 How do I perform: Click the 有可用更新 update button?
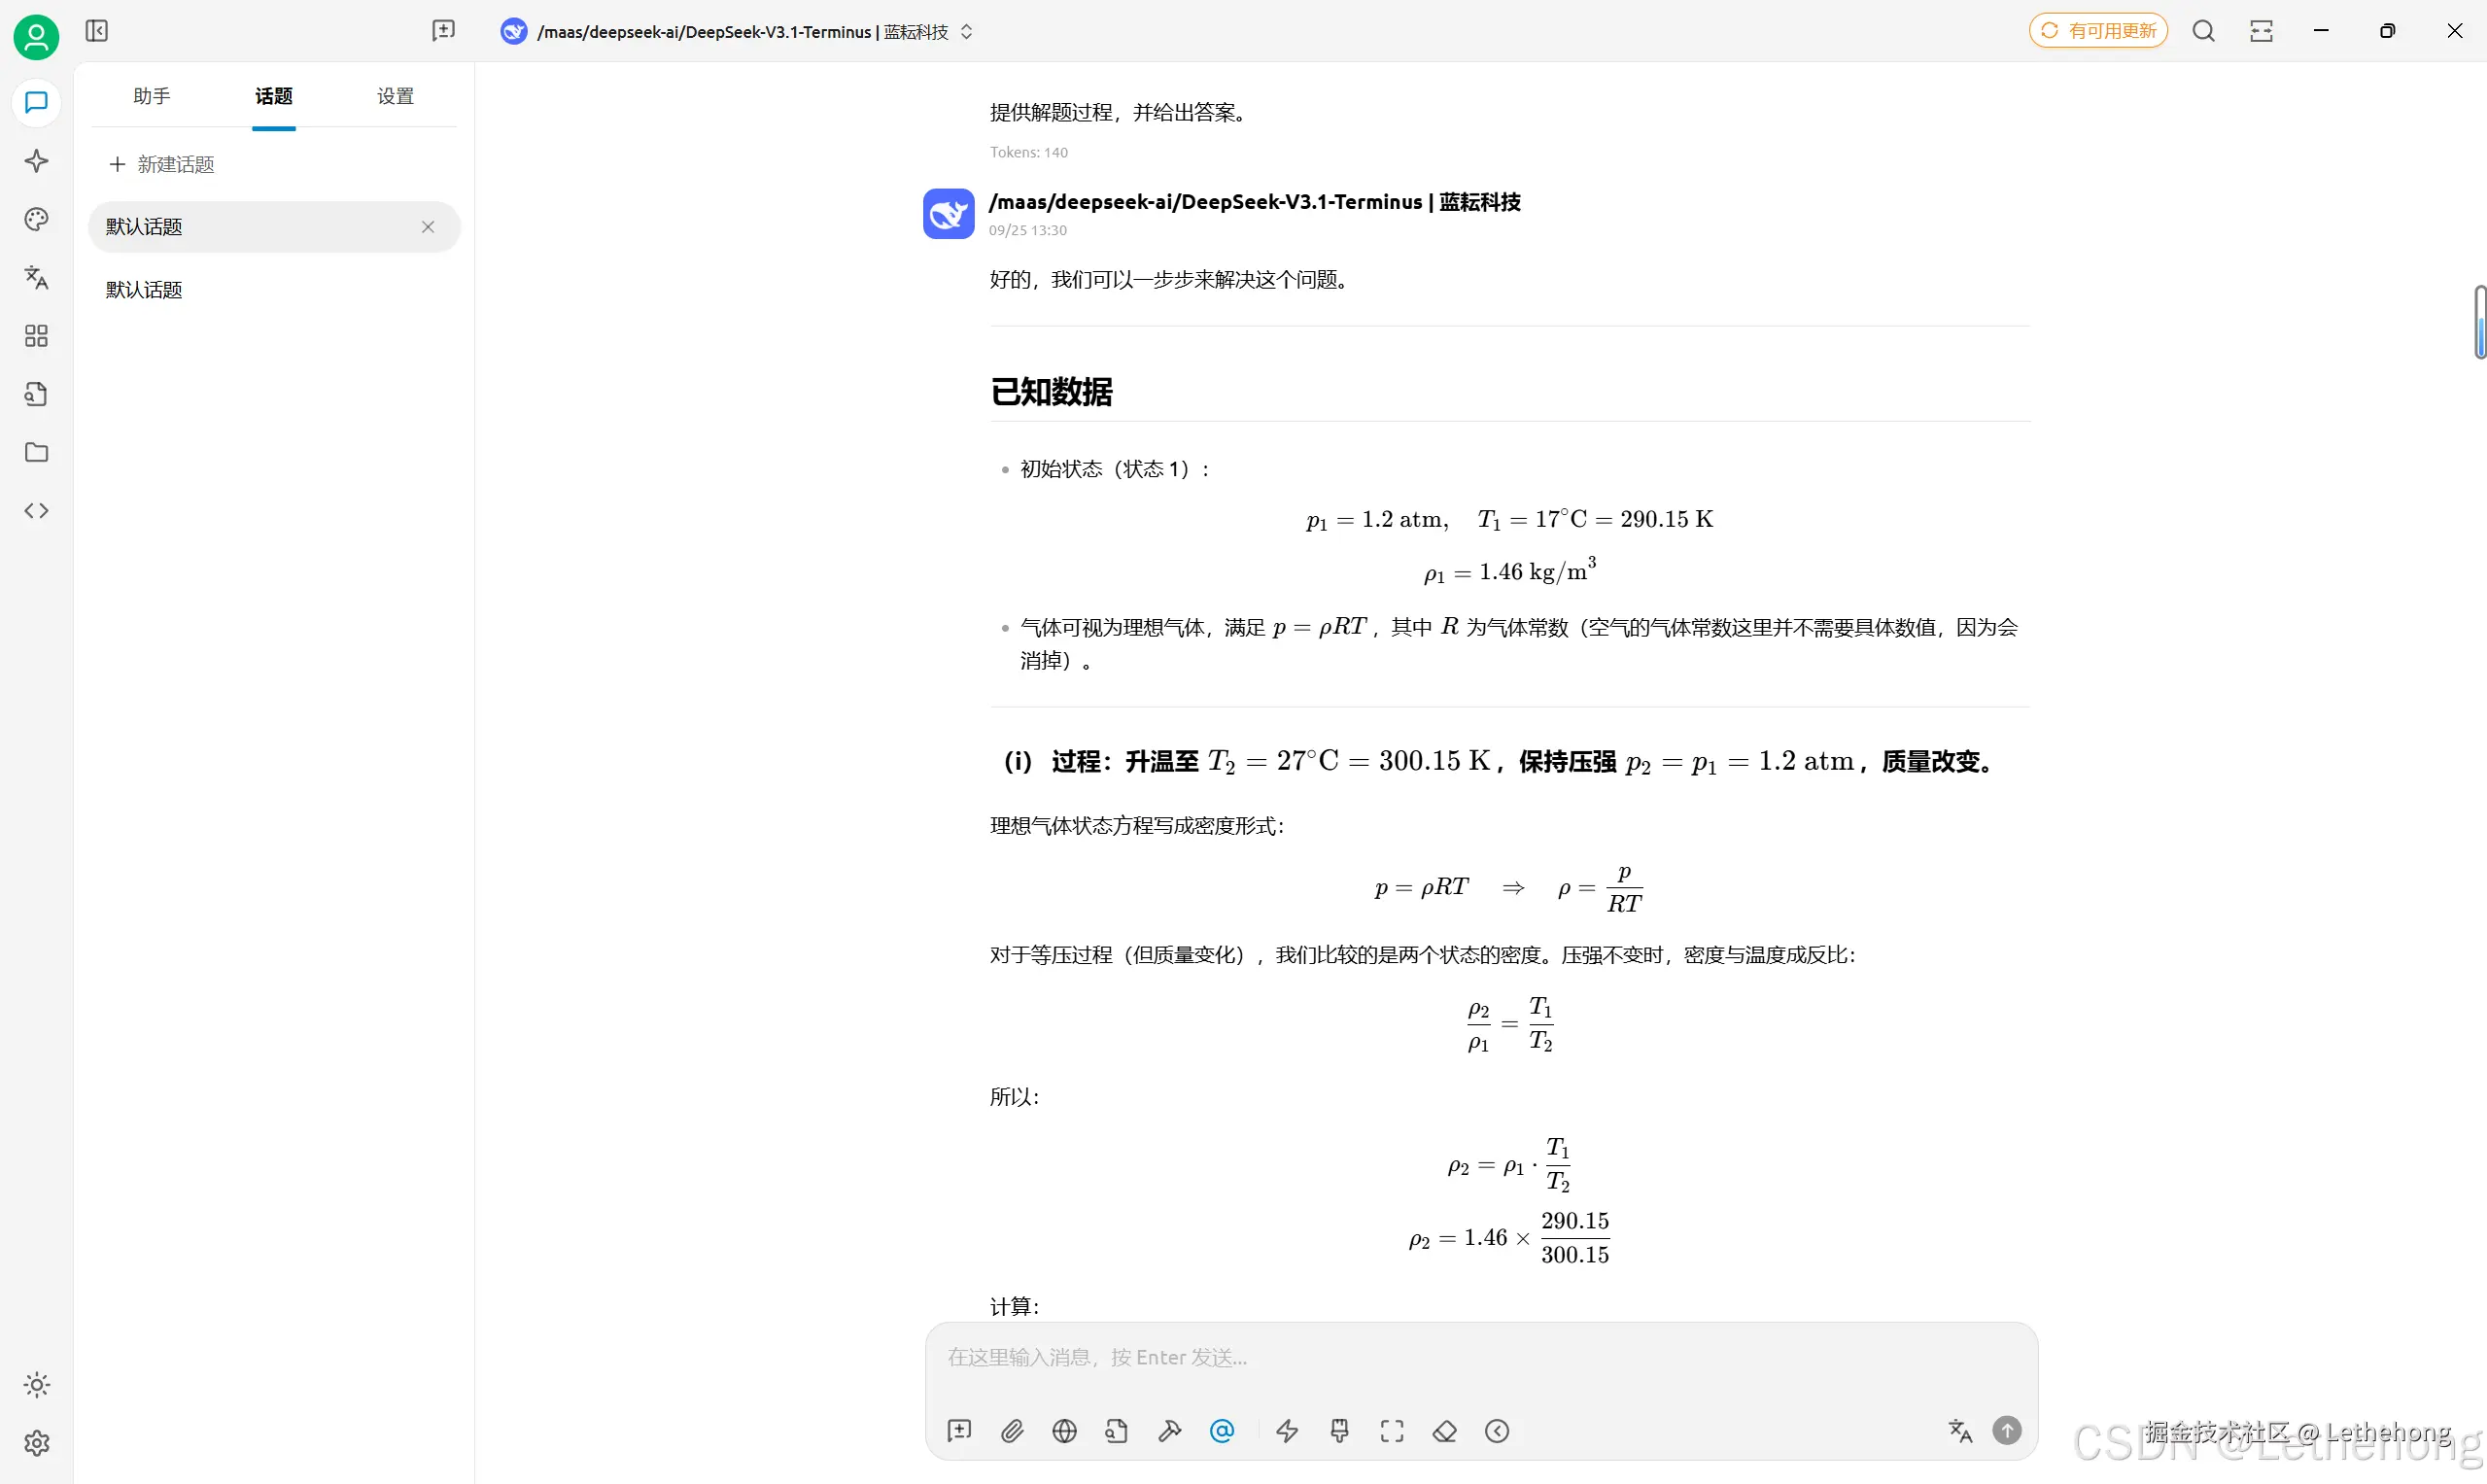(x=2097, y=30)
